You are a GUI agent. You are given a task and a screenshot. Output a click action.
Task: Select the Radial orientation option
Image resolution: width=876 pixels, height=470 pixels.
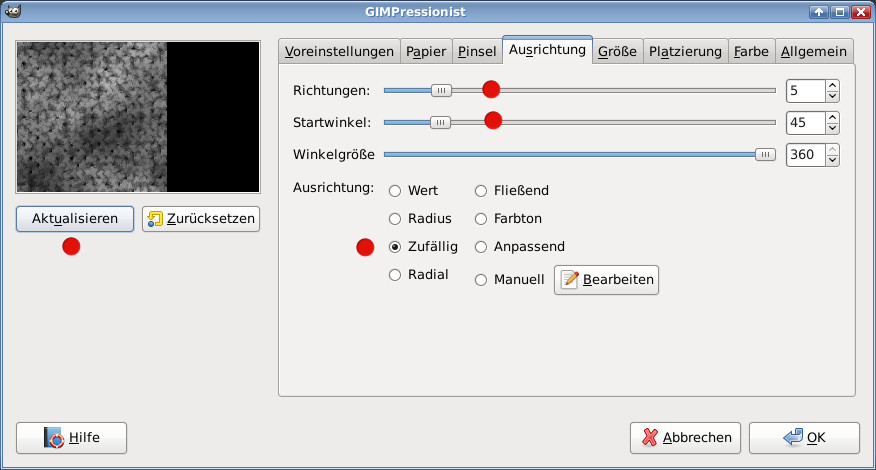pos(395,275)
